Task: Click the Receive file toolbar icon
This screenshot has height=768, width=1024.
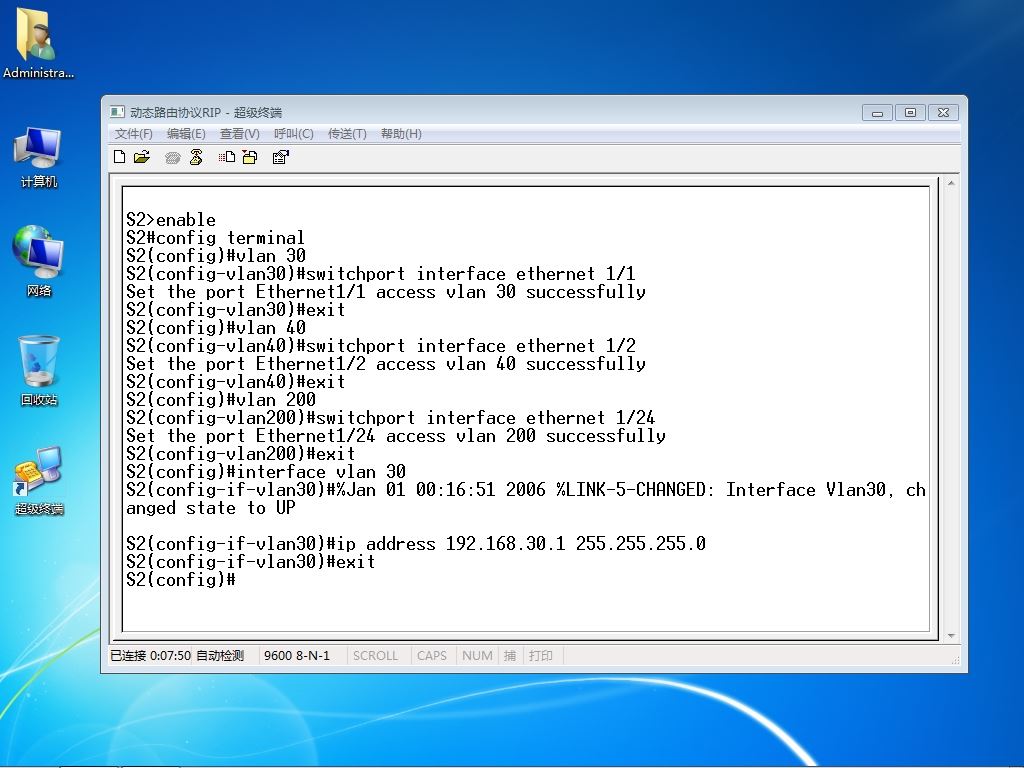Action: click(x=249, y=157)
